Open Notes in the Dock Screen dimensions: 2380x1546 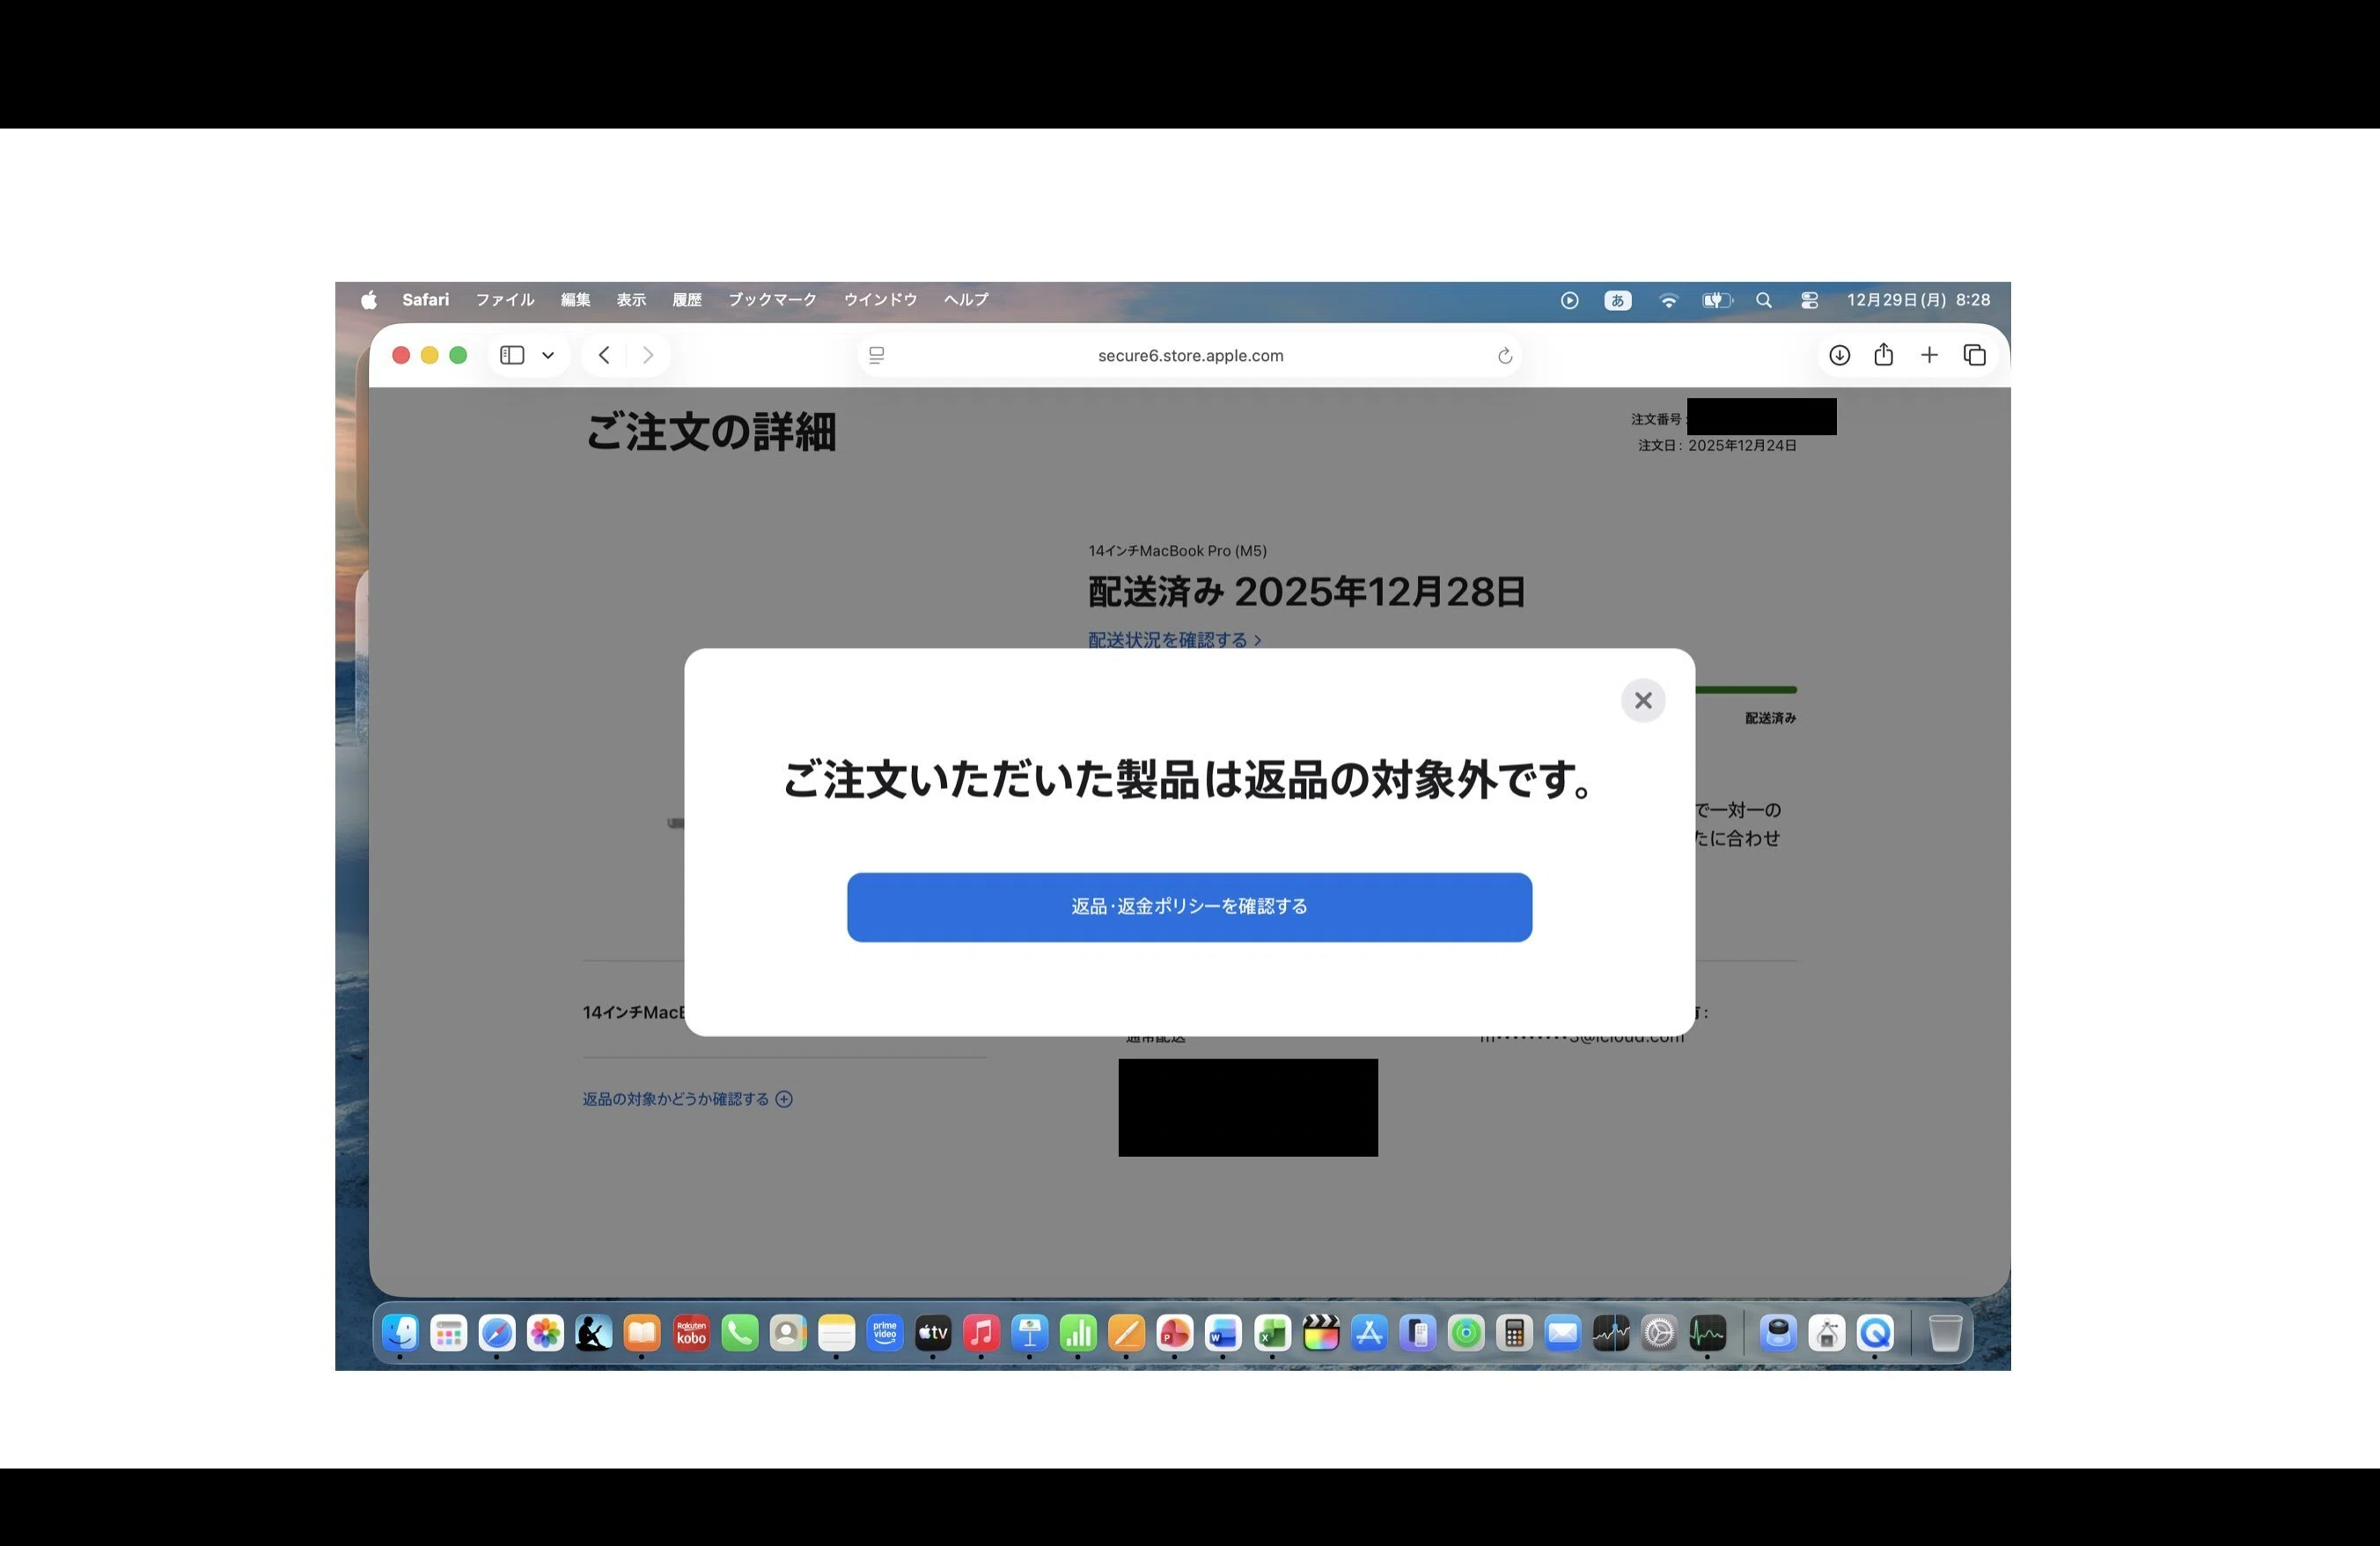point(836,1333)
